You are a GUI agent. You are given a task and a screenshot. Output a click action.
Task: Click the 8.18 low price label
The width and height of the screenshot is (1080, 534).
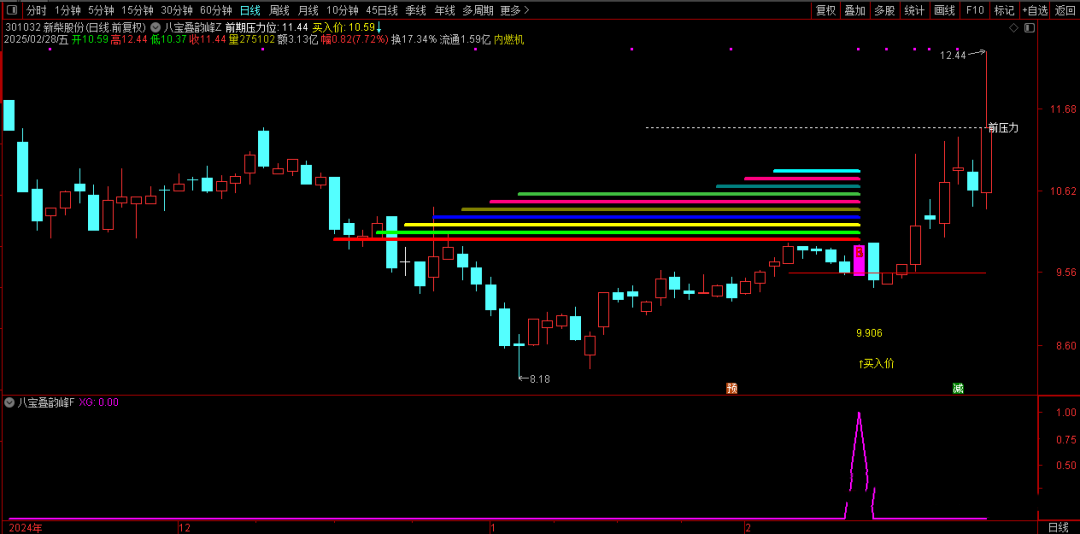tap(540, 378)
